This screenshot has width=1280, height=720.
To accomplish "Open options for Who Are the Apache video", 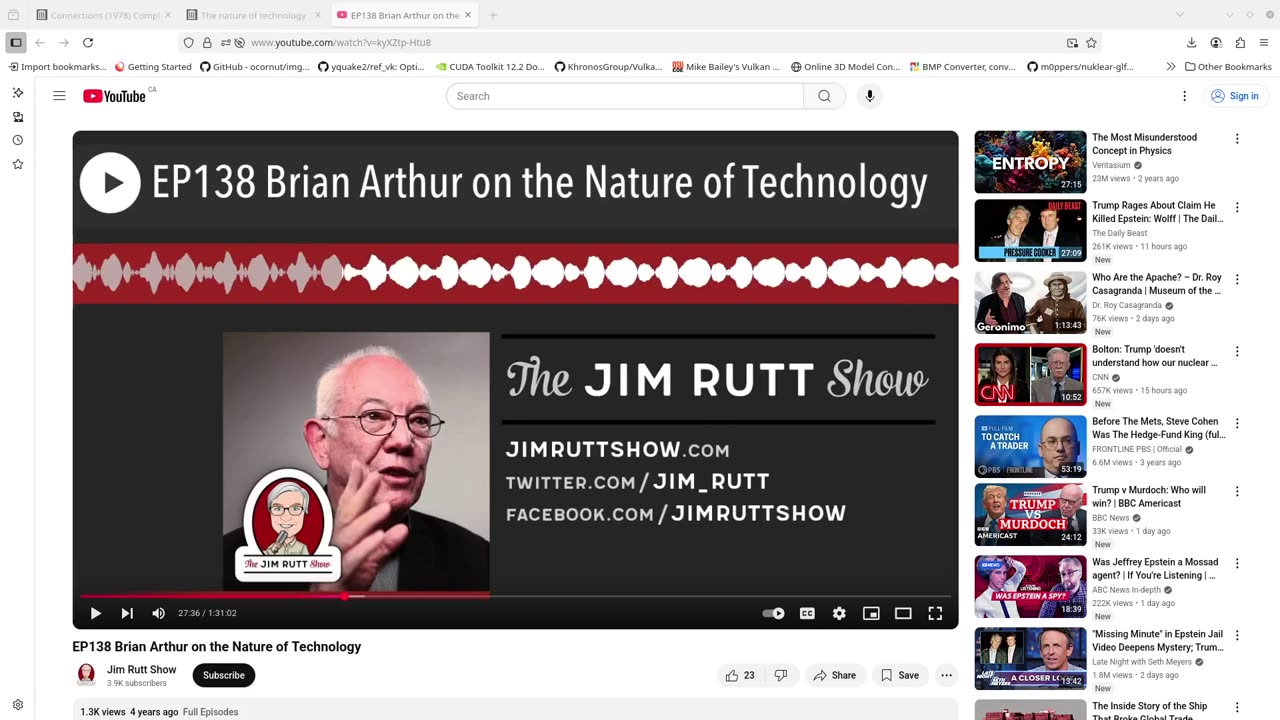I will (1237, 279).
